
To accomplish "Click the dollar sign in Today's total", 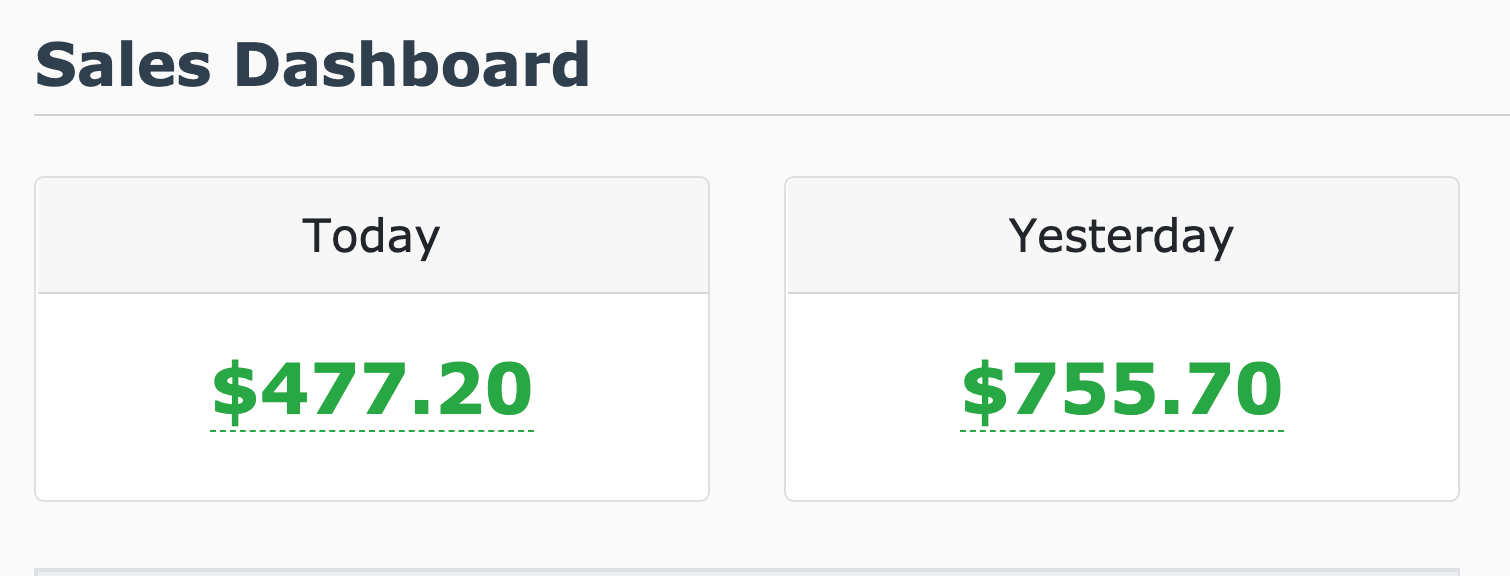I will tap(234, 390).
